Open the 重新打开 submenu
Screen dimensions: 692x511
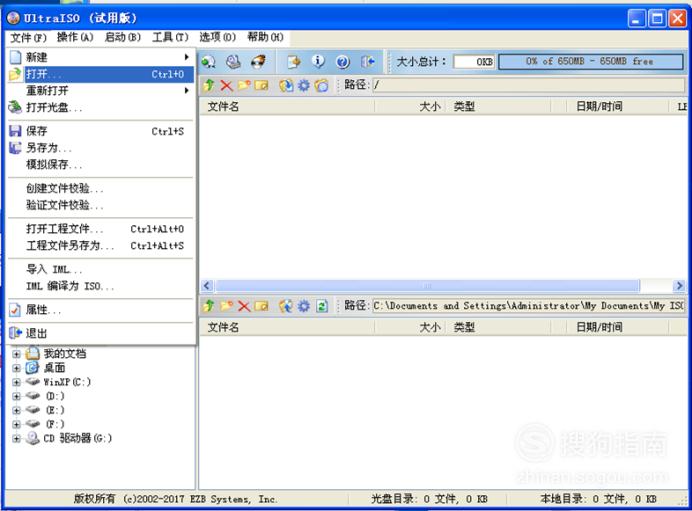tap(101, 90)
